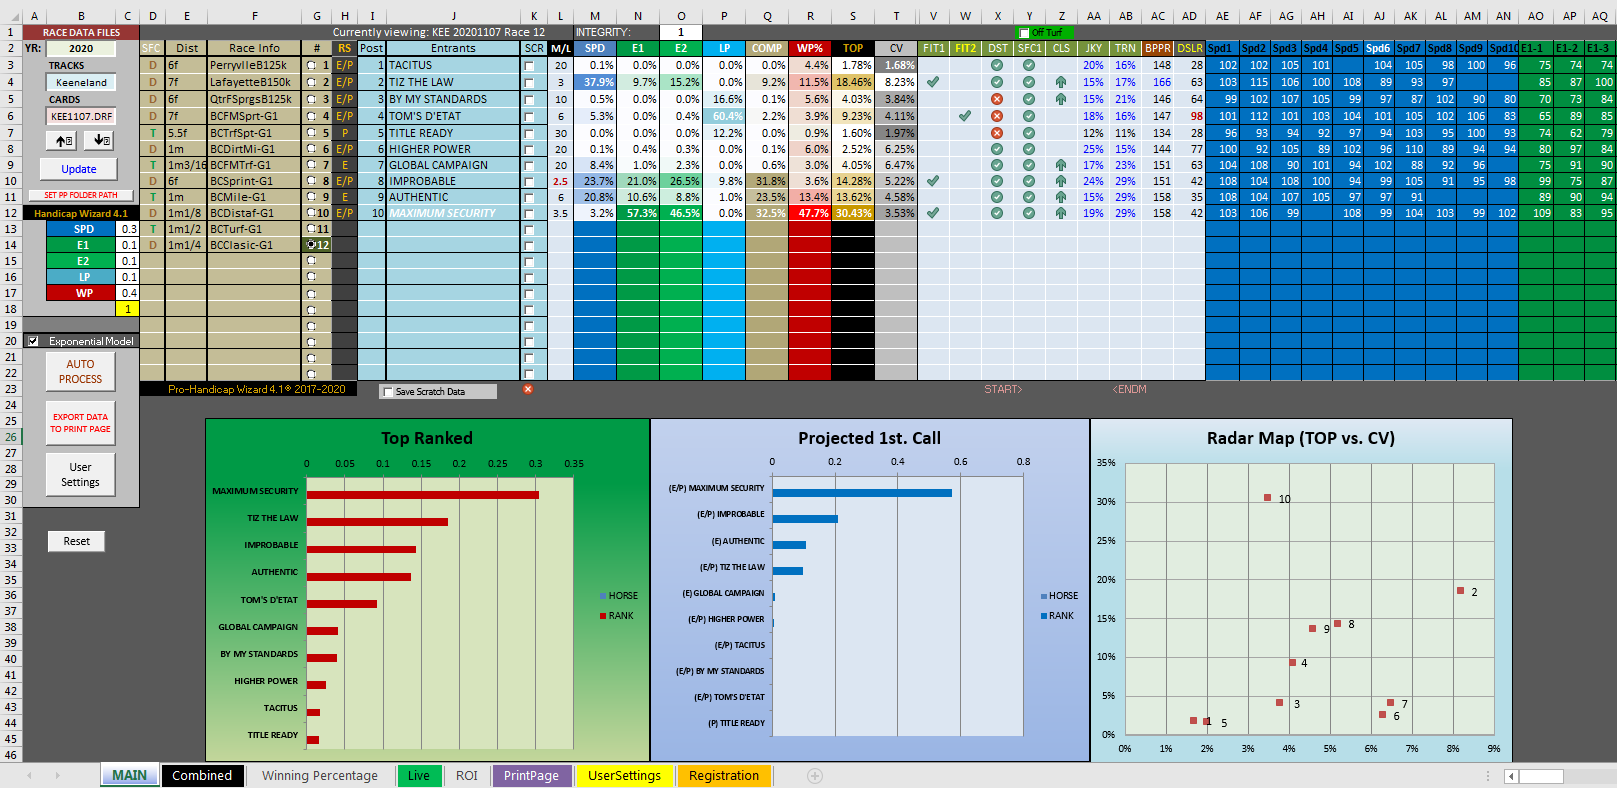Image resolution: width=1617 pixels, height=788 pixels.
Task: Click FIT1 checkmark in MAXIMUM SECURITY row
Action: point(933,213)
